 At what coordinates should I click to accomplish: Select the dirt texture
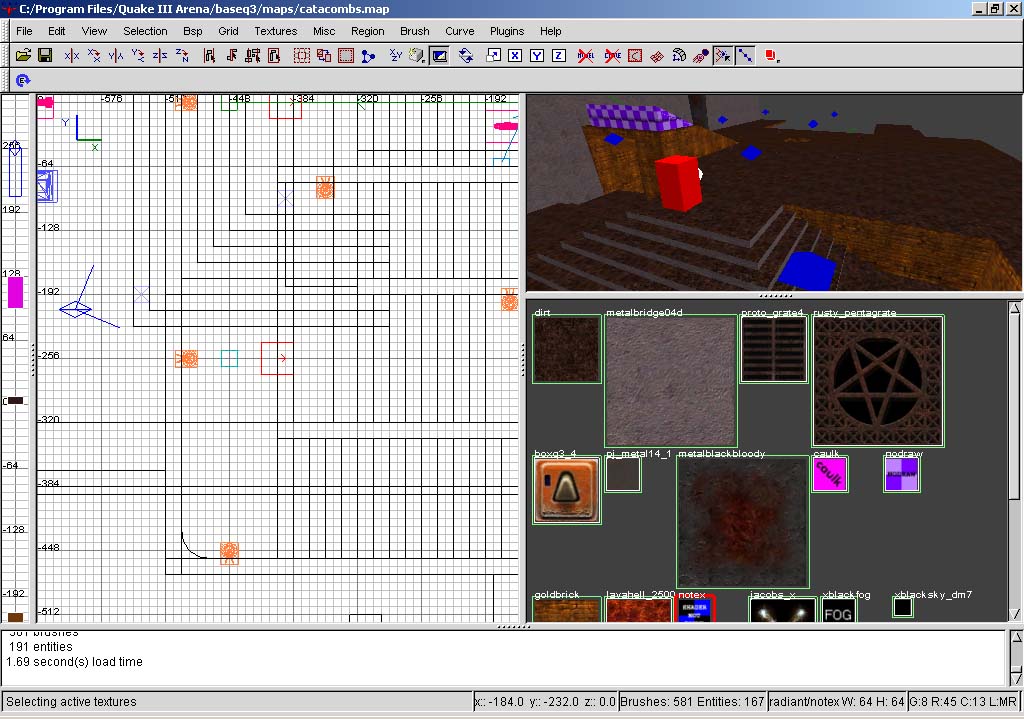567,349
